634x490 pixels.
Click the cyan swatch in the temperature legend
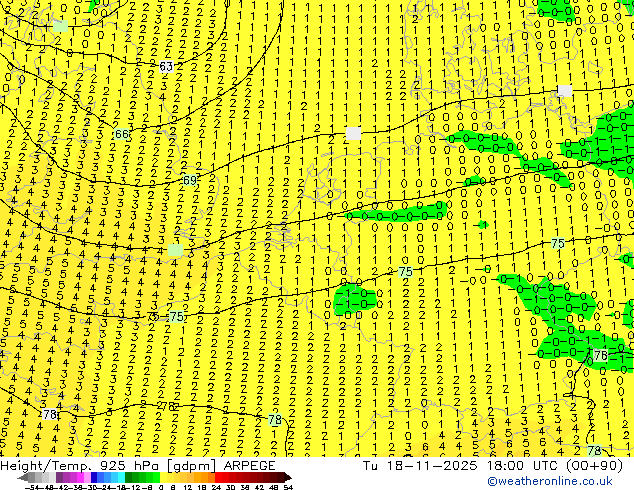[x=121, y=478]
